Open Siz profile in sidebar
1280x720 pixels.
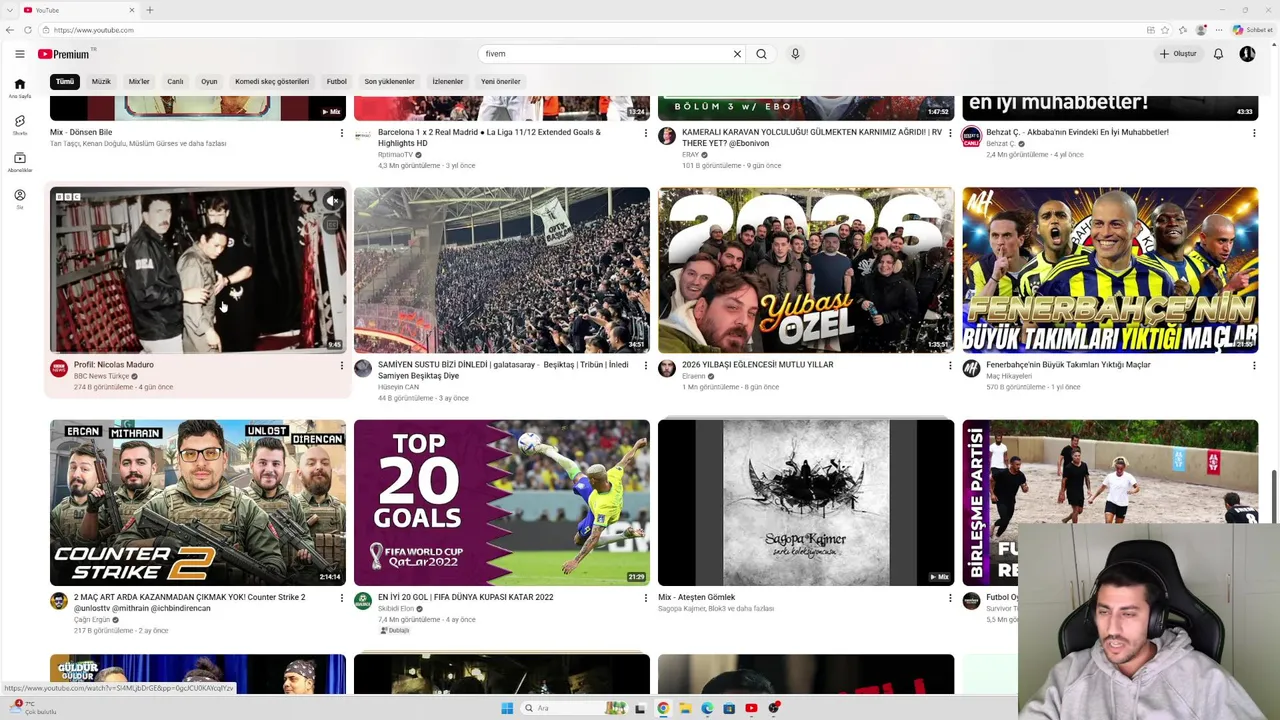coord(19,199)
